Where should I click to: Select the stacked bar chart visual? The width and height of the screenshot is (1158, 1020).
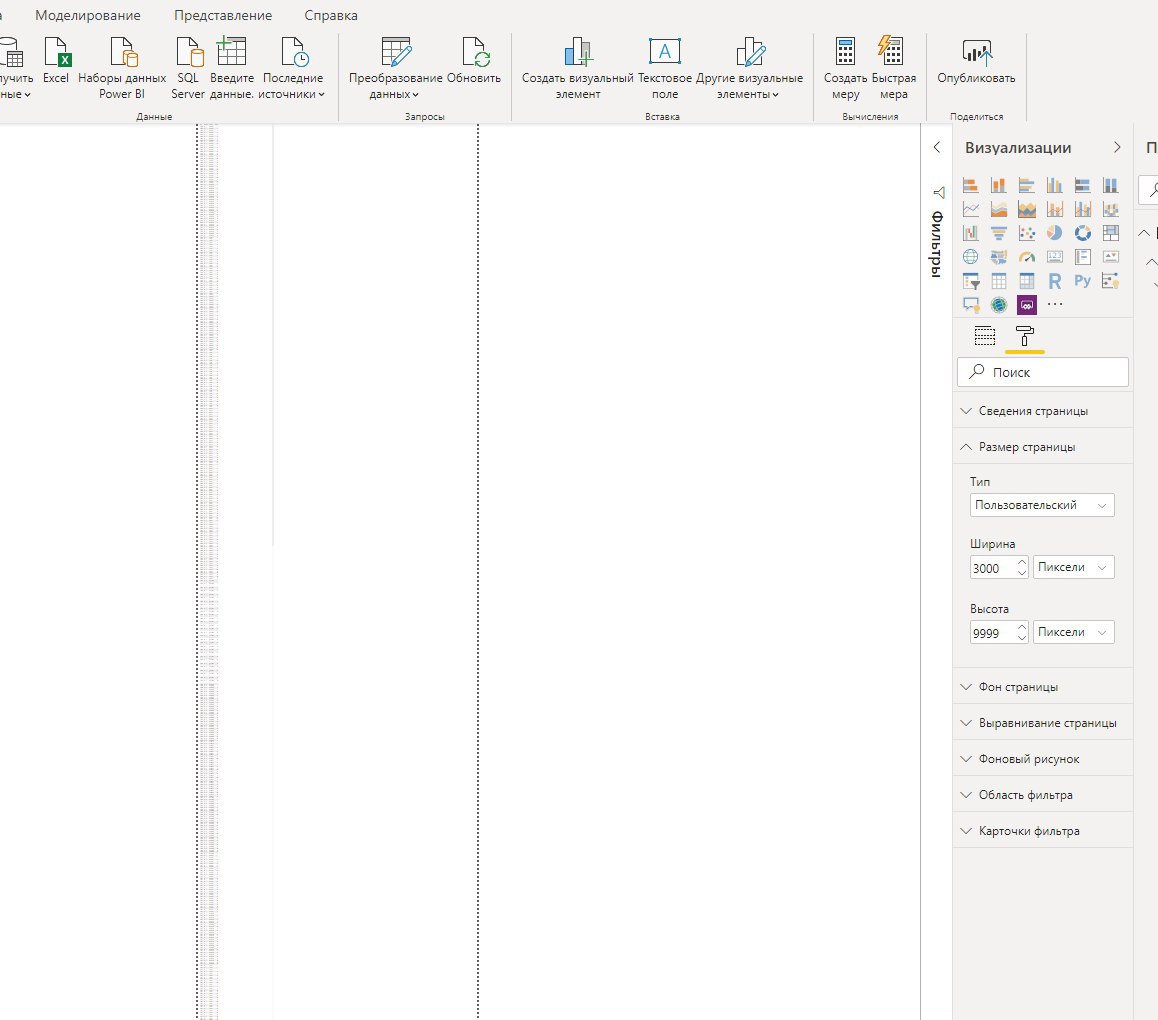[970, 185]
